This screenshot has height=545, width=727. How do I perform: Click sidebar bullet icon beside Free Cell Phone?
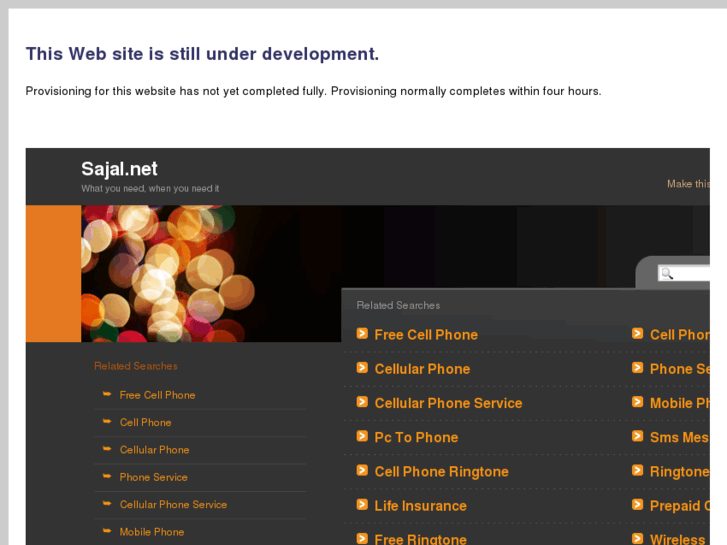[x=107, y=394]
